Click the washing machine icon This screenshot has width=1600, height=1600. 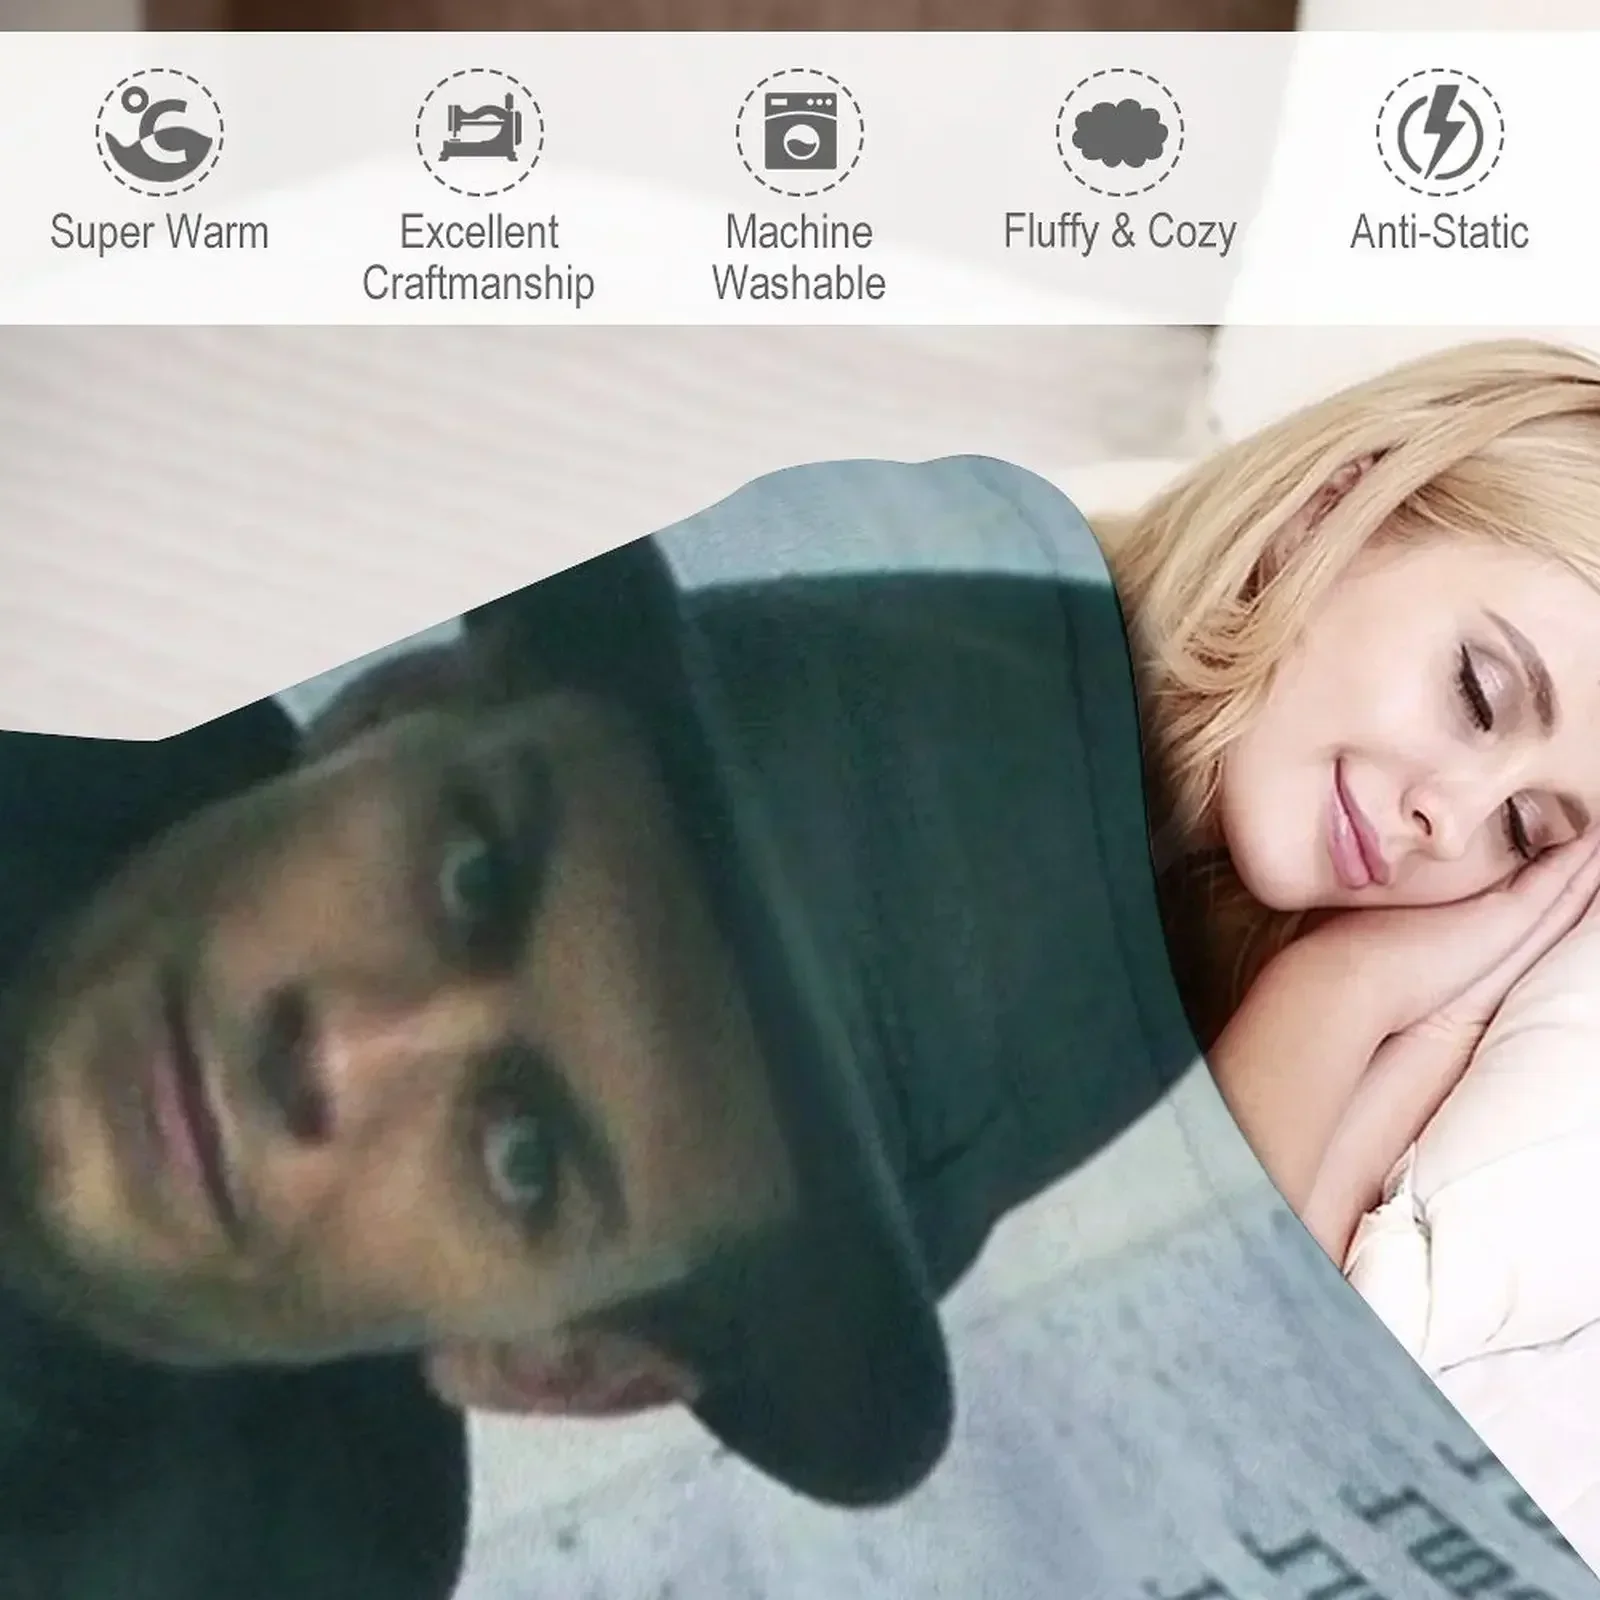click(799, 132)
